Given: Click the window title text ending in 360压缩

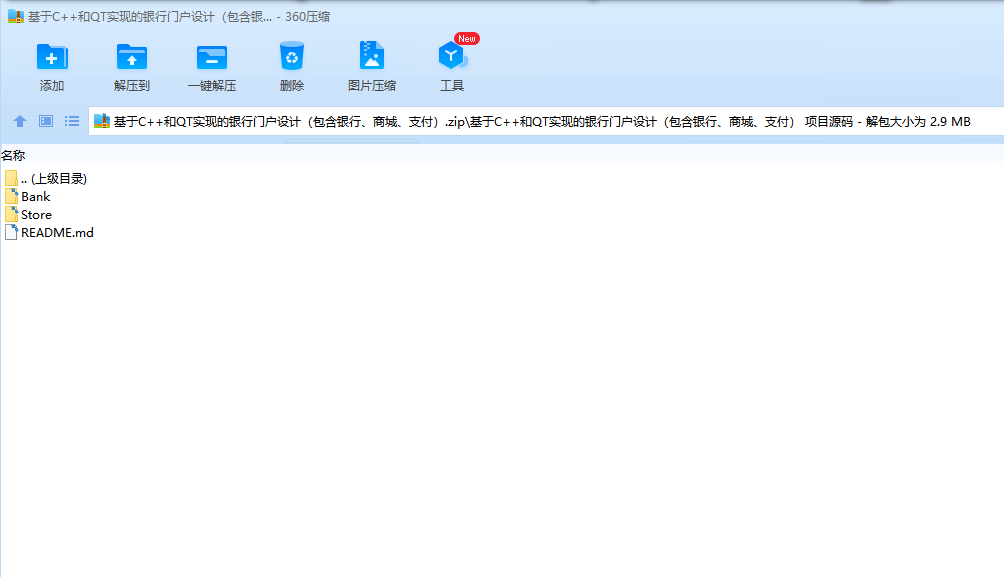Looking at the screenshot, I should click(x=179, y=17).
